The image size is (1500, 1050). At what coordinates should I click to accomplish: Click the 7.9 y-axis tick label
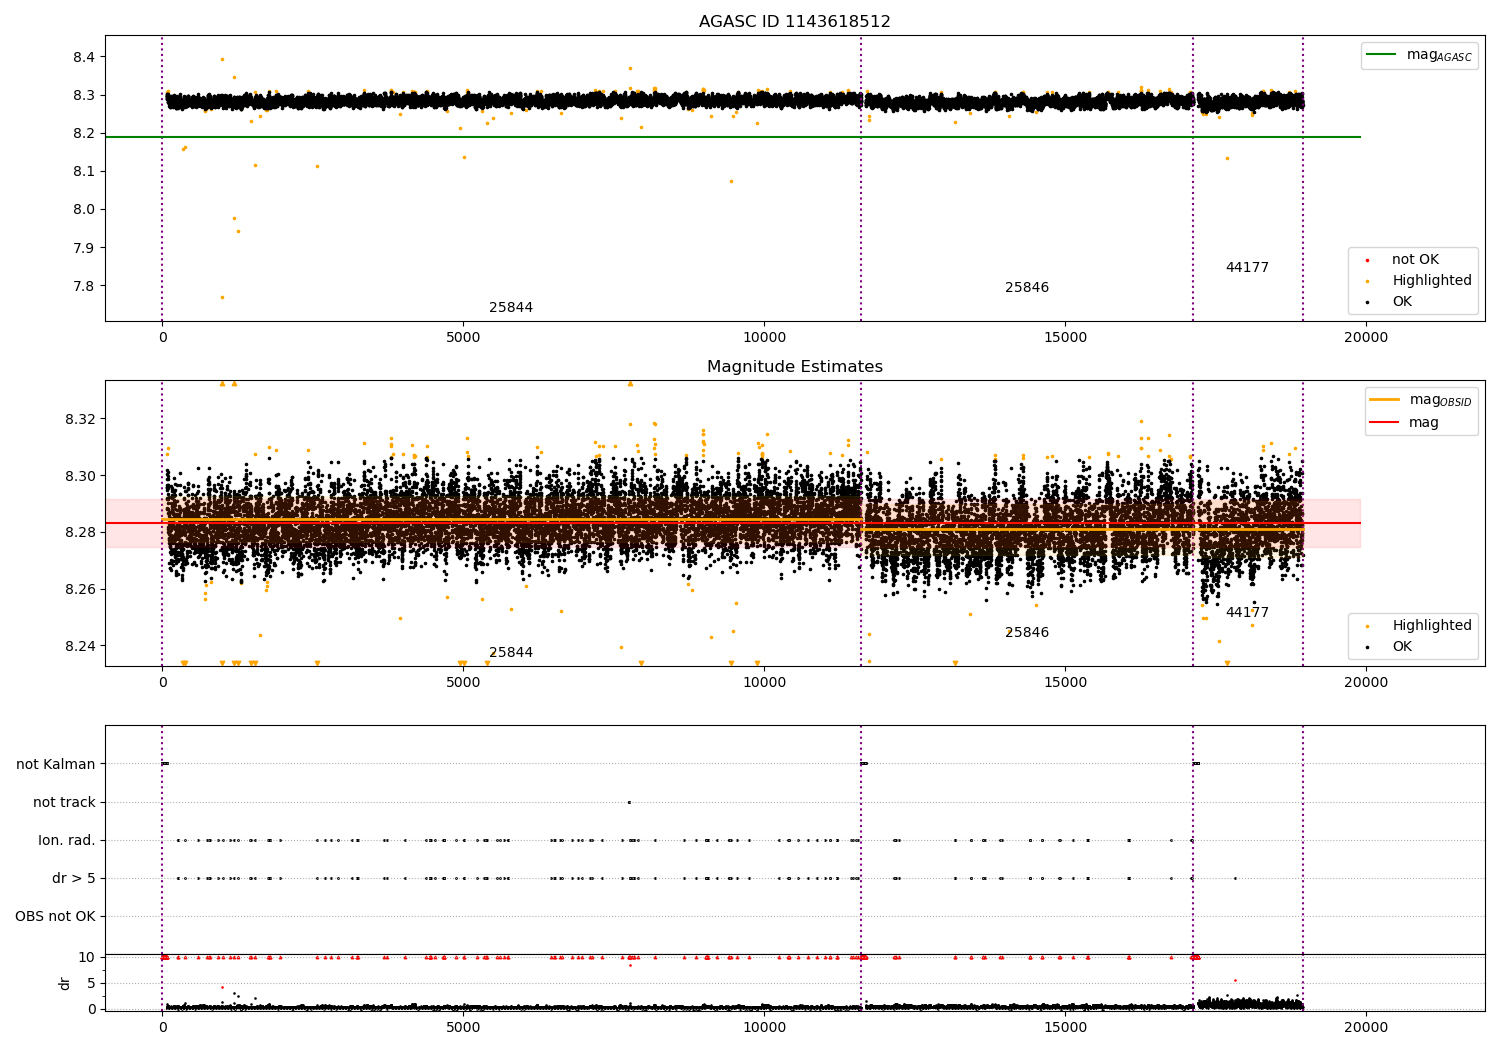(x=84, y=248)
